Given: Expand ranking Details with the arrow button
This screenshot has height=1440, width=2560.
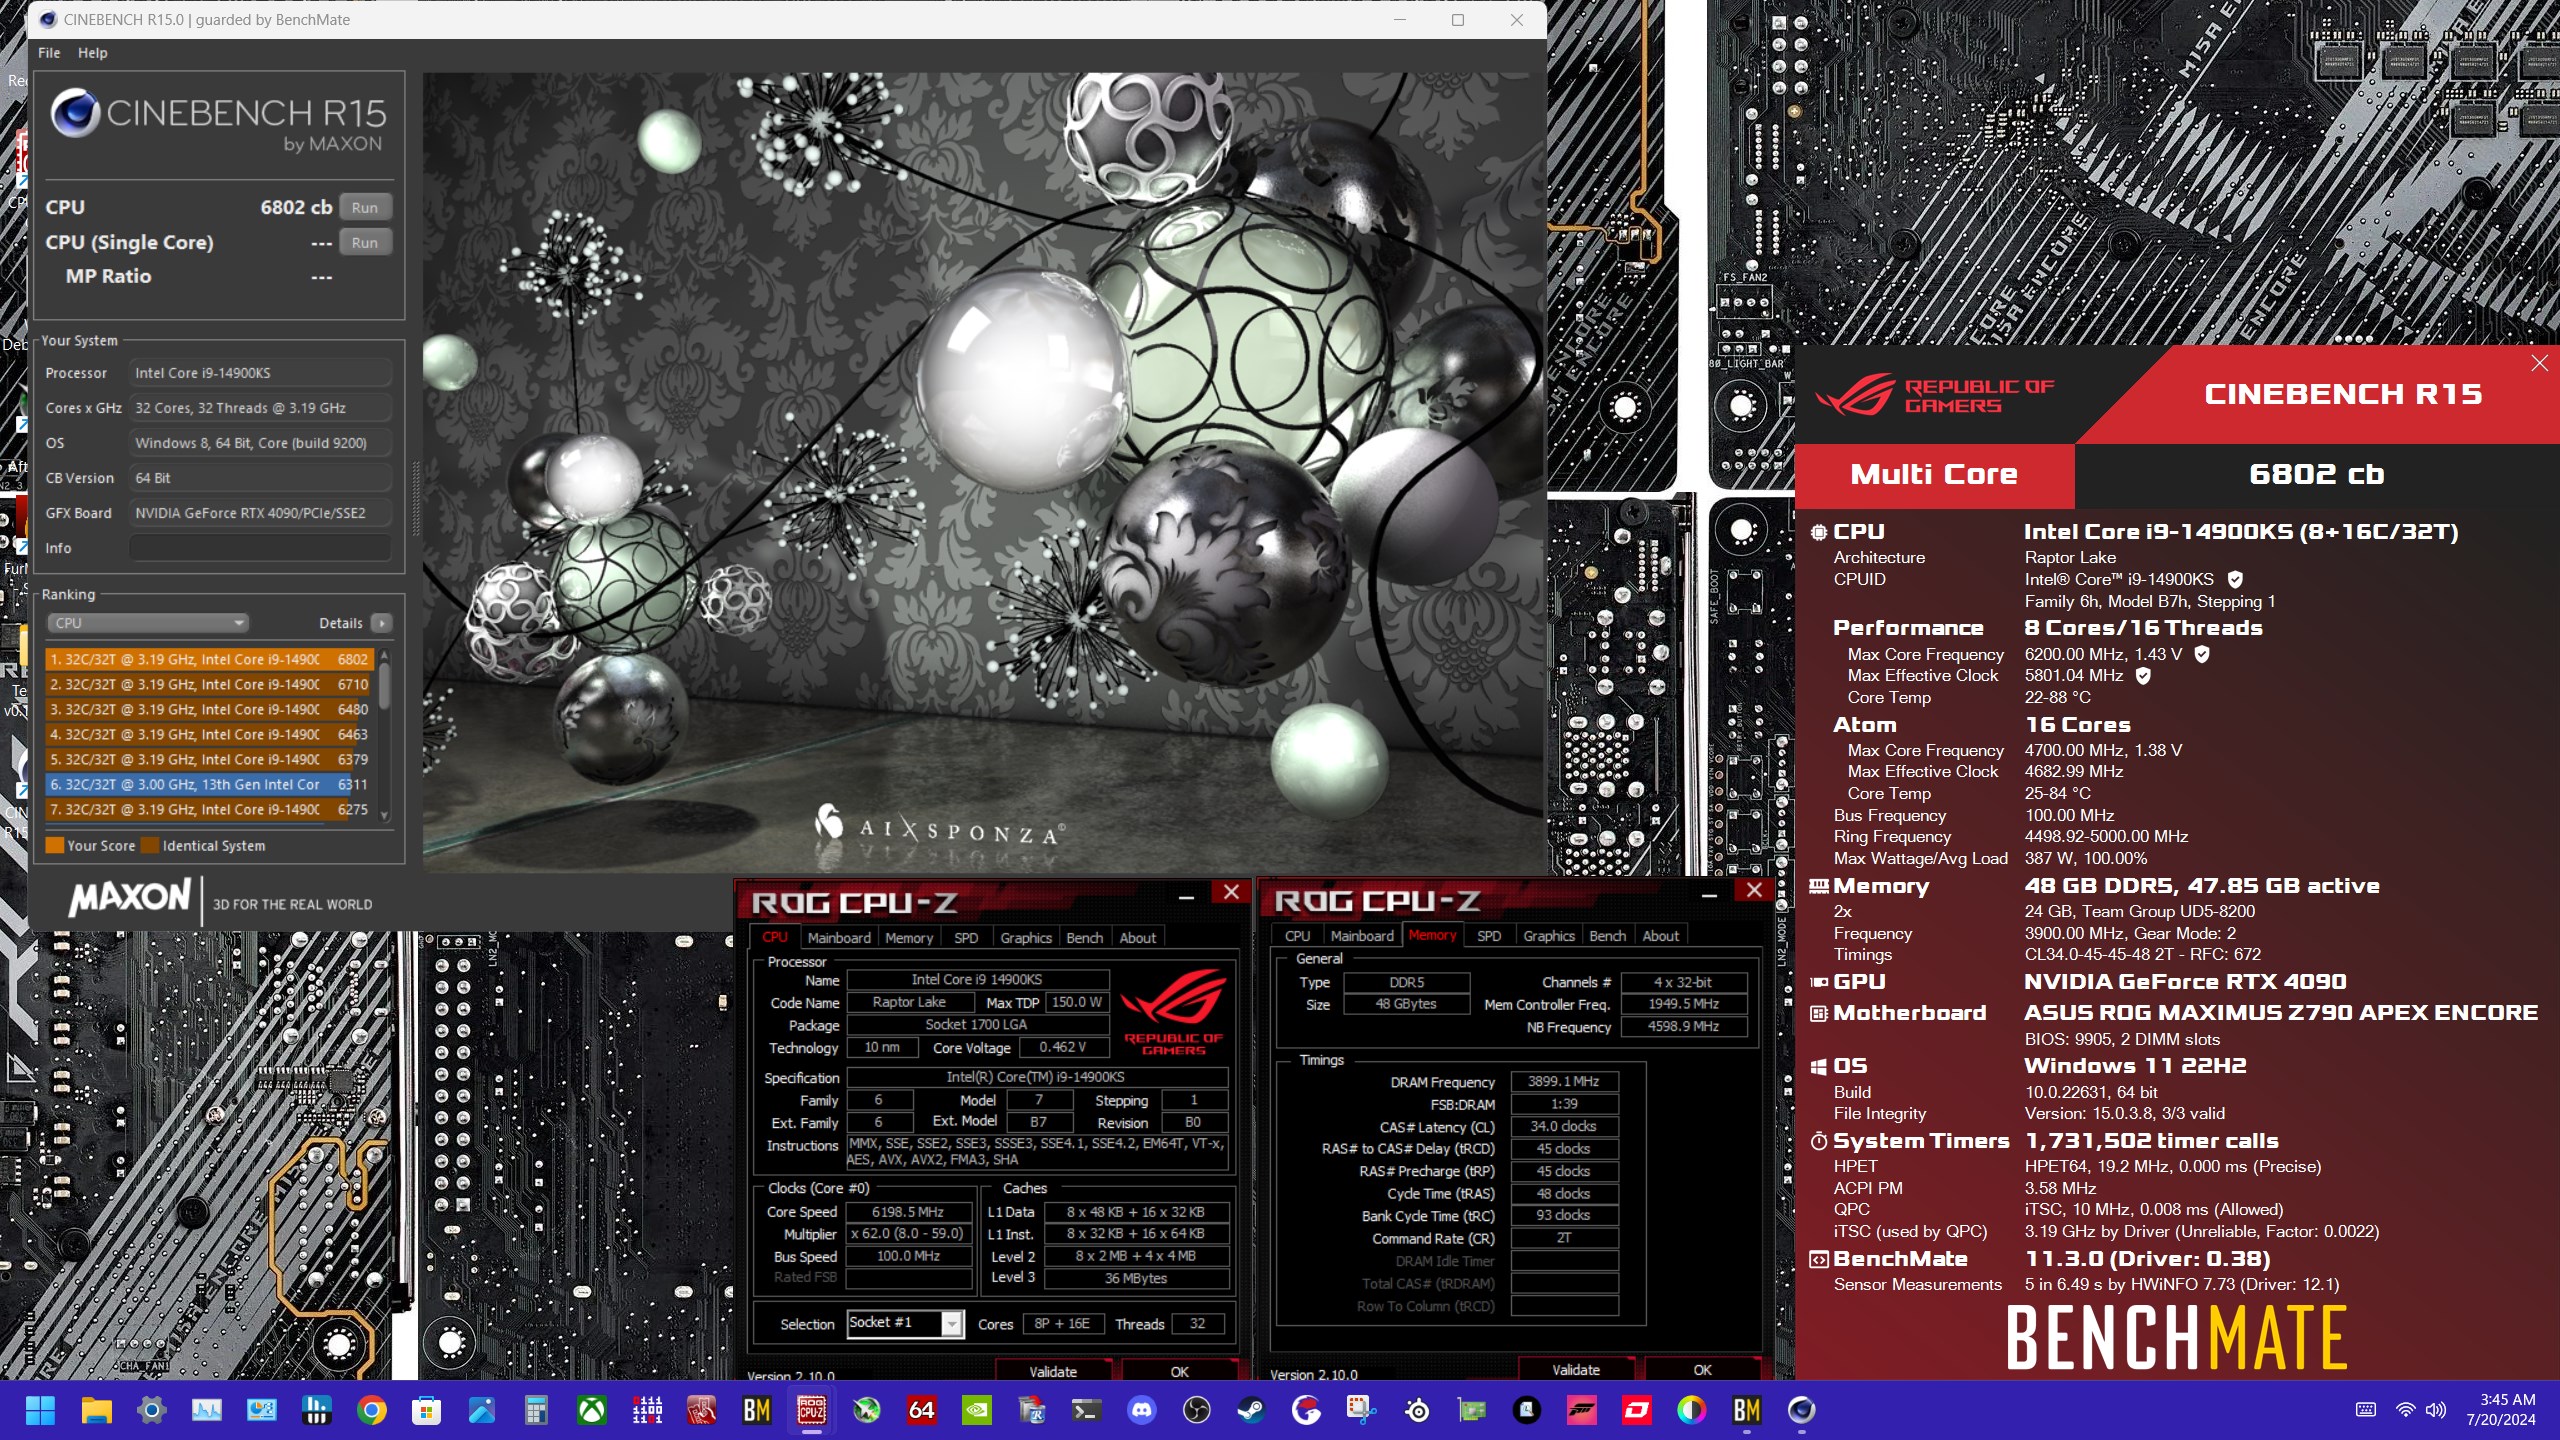Looking at the screenshot, I should (381, 623).
